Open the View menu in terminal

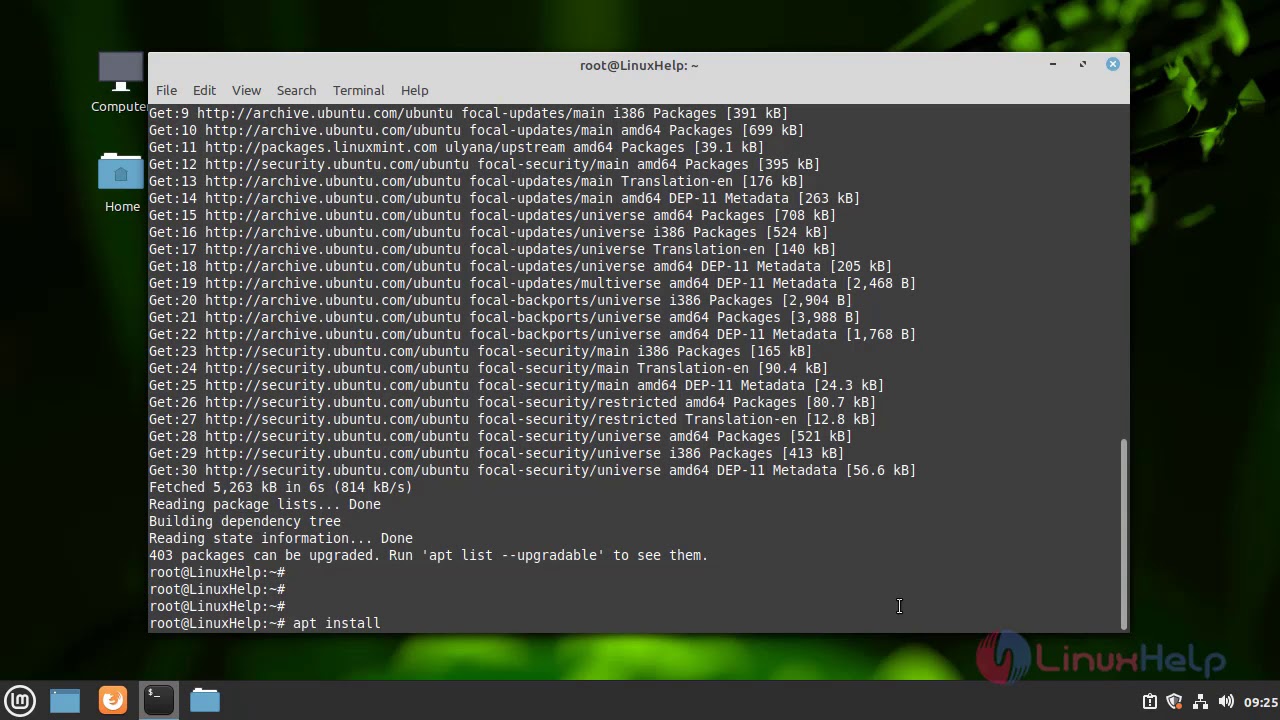[246, 90]
